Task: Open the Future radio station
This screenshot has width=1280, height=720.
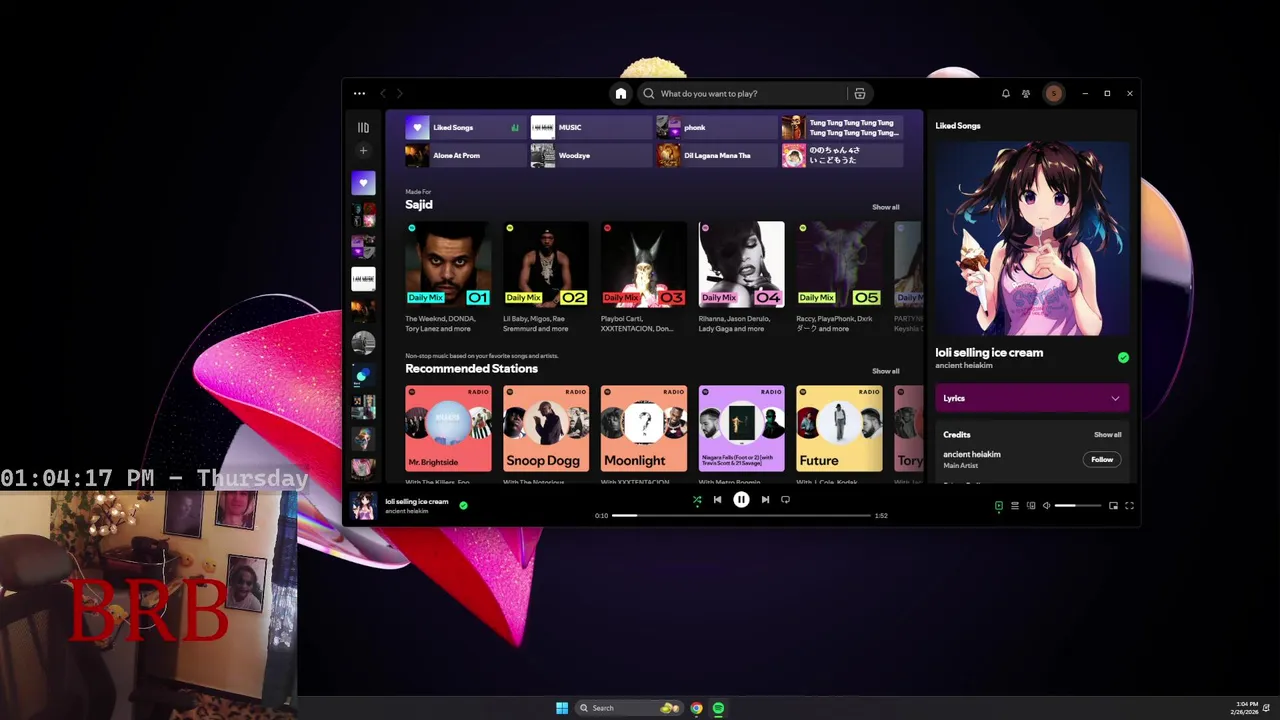Action: click(839, 428)
